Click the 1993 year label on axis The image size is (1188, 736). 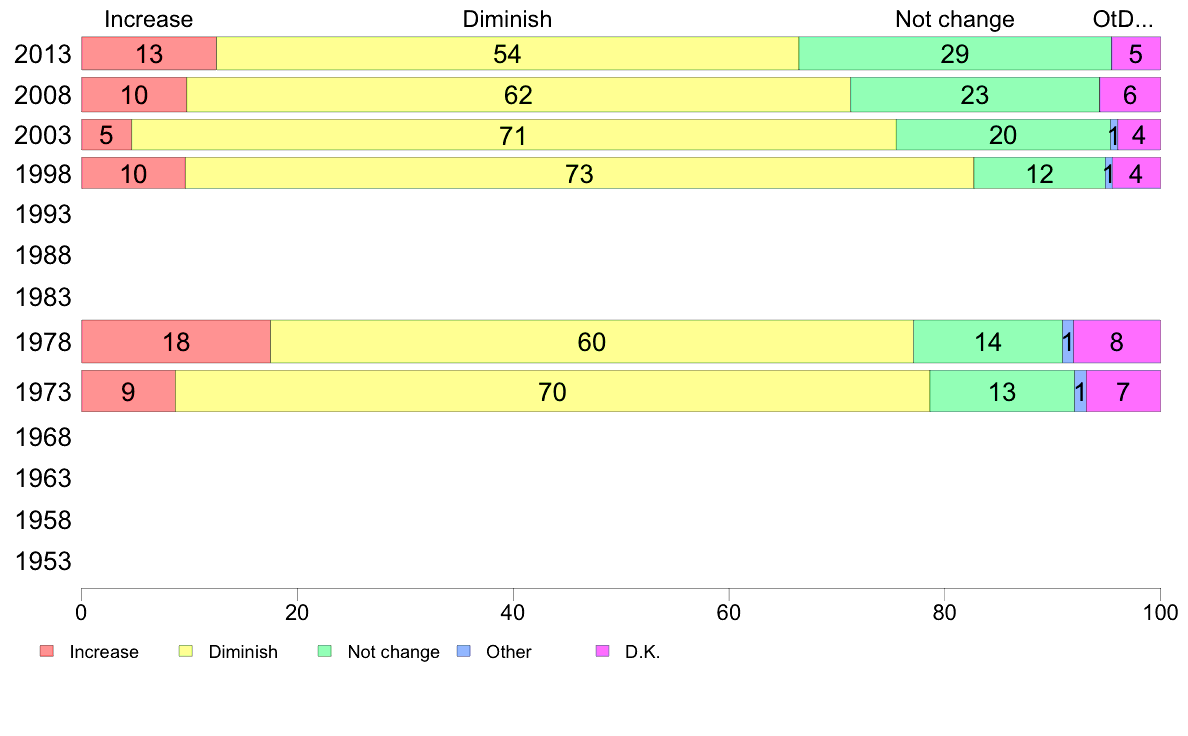point(43,214)
